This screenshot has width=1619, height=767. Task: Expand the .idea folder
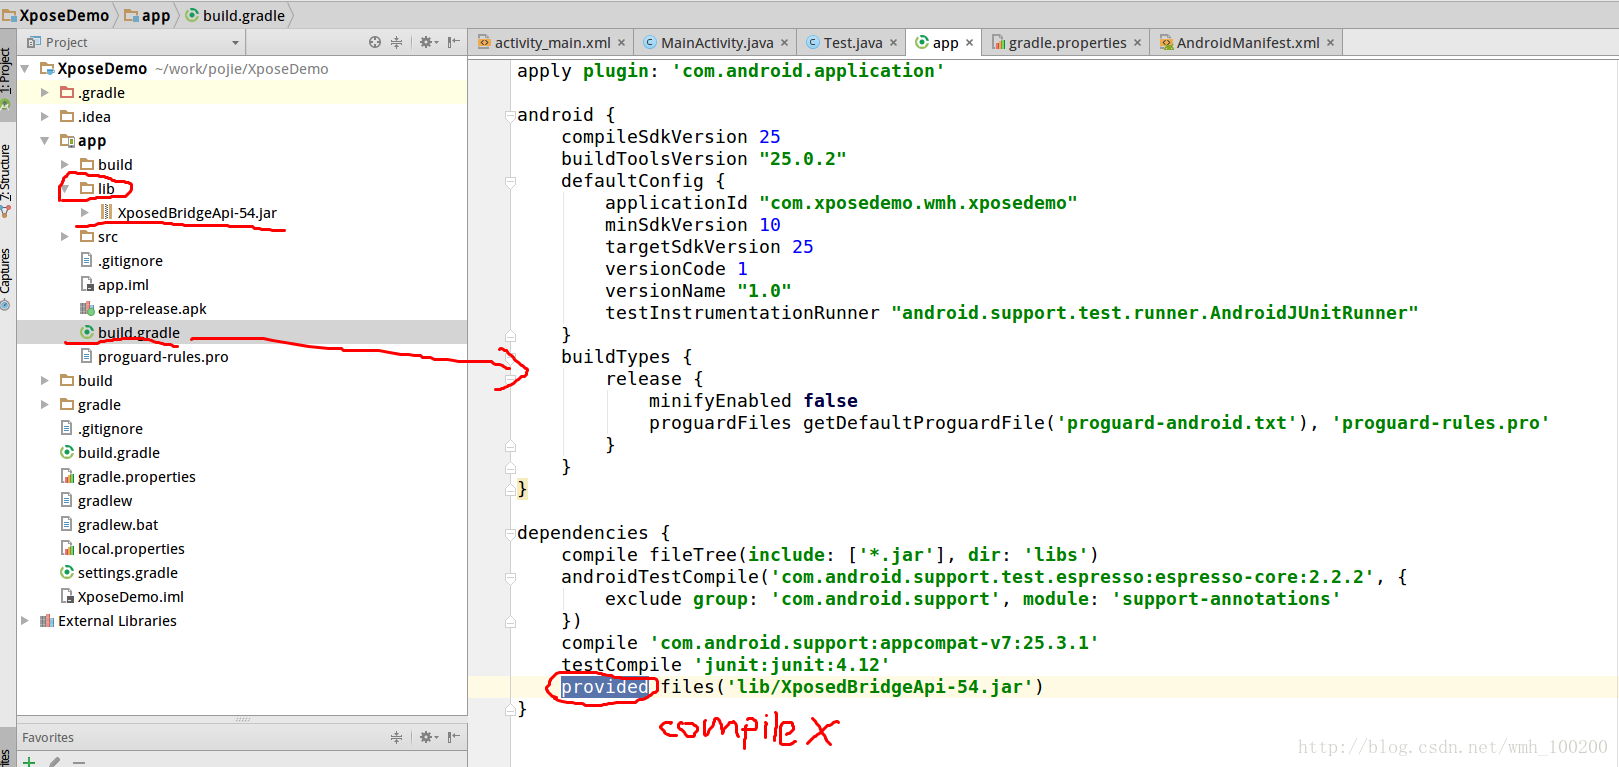[x=44, y=117]
